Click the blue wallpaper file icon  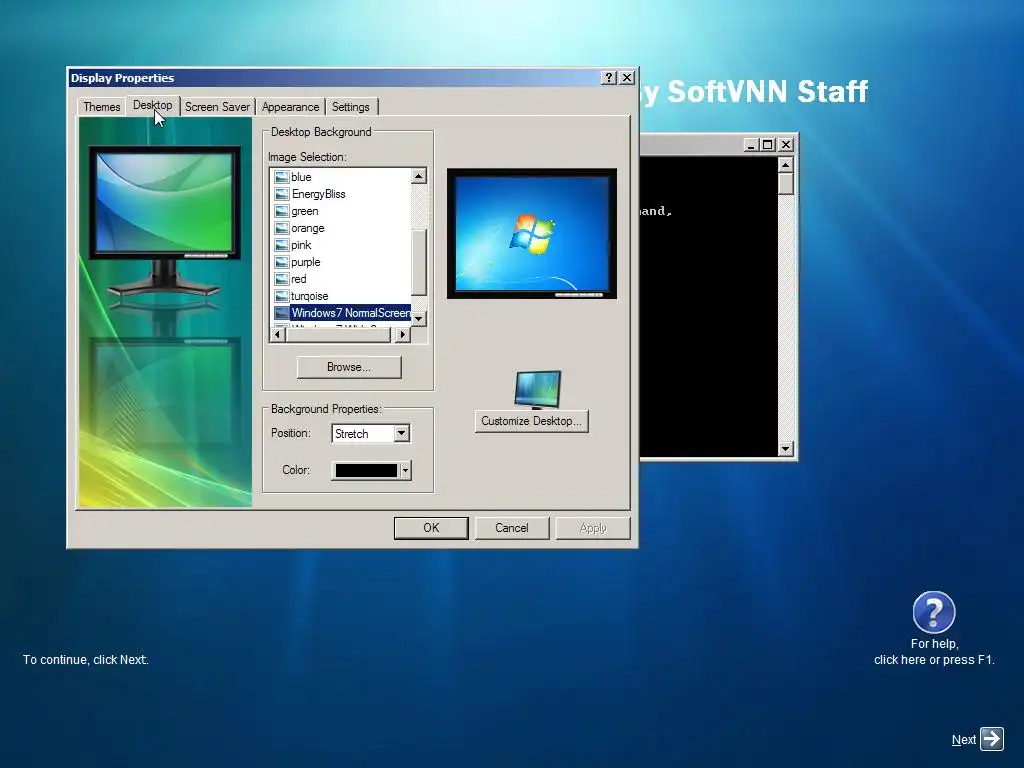281,177
